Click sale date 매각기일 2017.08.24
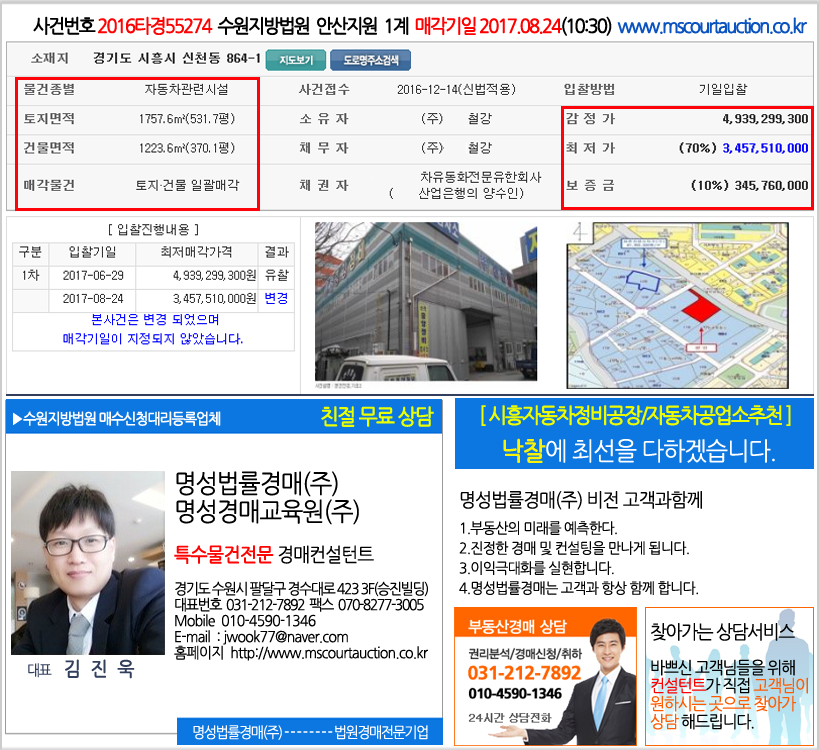 point(488,26)
